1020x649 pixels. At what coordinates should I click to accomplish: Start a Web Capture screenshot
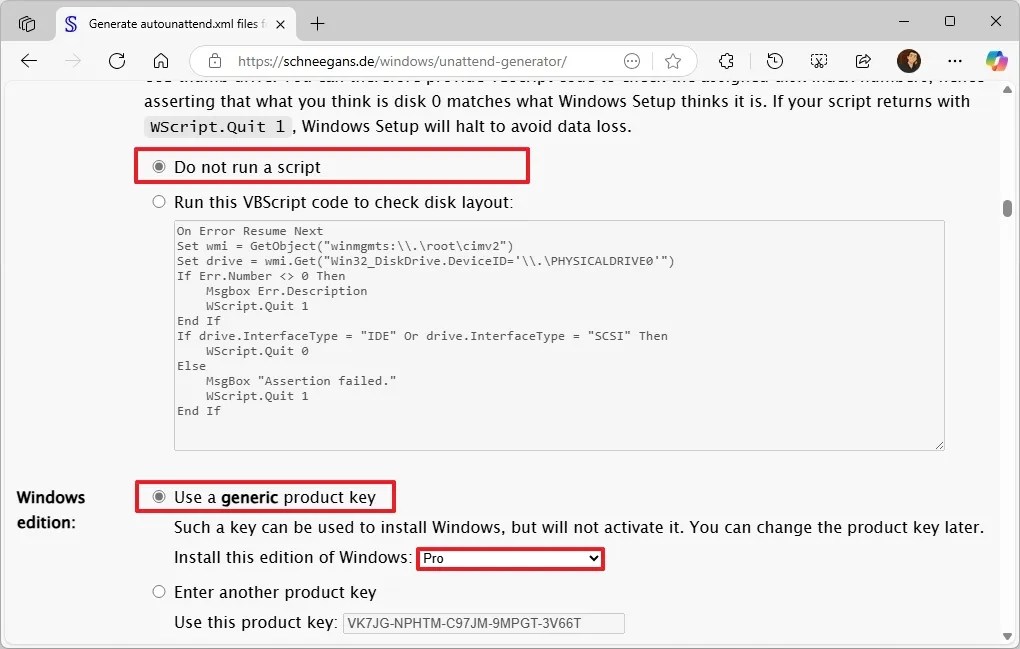point(819,61)
